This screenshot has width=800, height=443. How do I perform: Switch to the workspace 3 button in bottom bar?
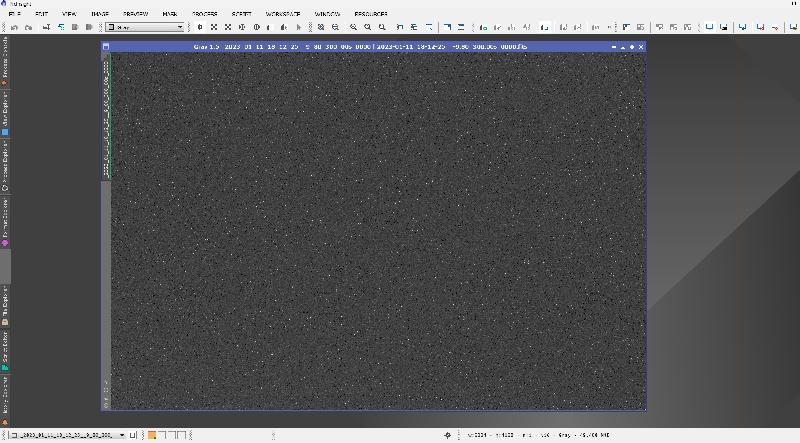click(171, 435)
